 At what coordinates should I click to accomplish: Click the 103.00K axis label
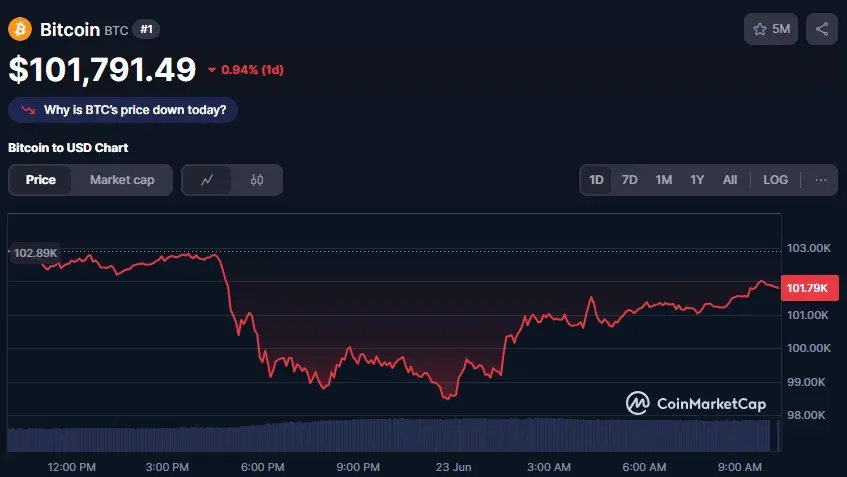[x=809, y=248]
